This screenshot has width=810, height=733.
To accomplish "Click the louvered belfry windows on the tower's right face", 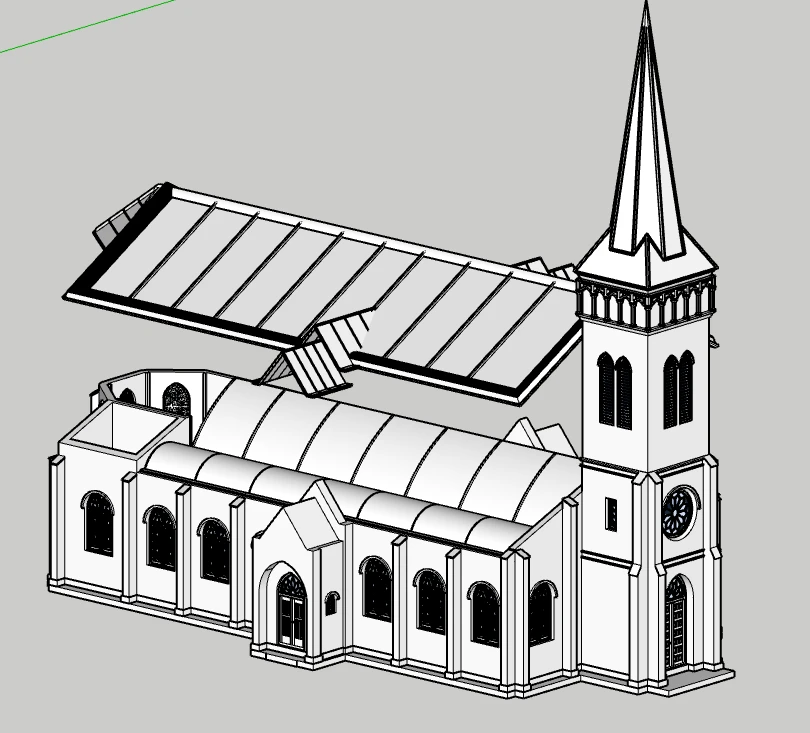I will pos(678,389).
